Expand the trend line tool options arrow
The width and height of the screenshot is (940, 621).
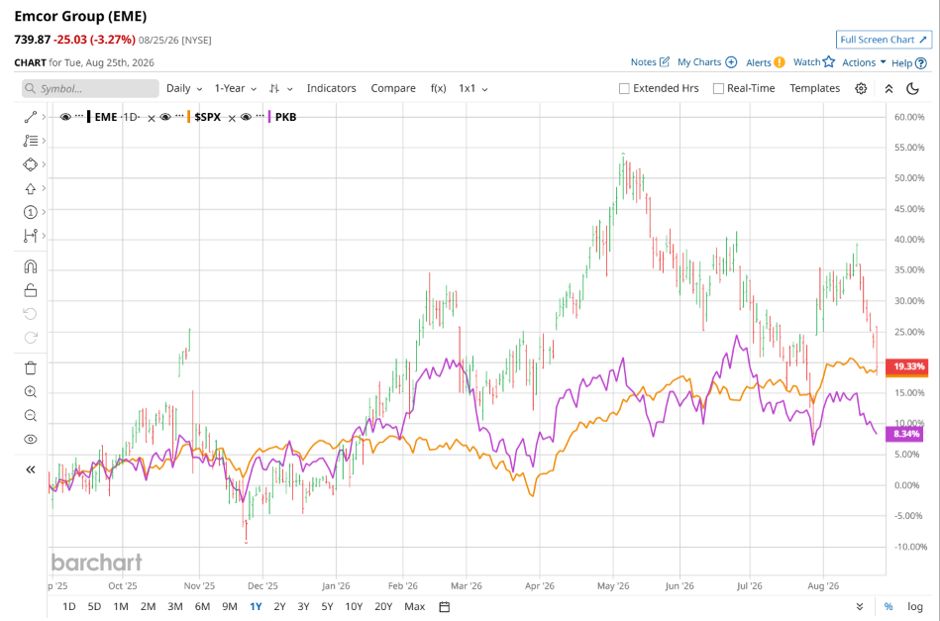click(x=44, y=117)
